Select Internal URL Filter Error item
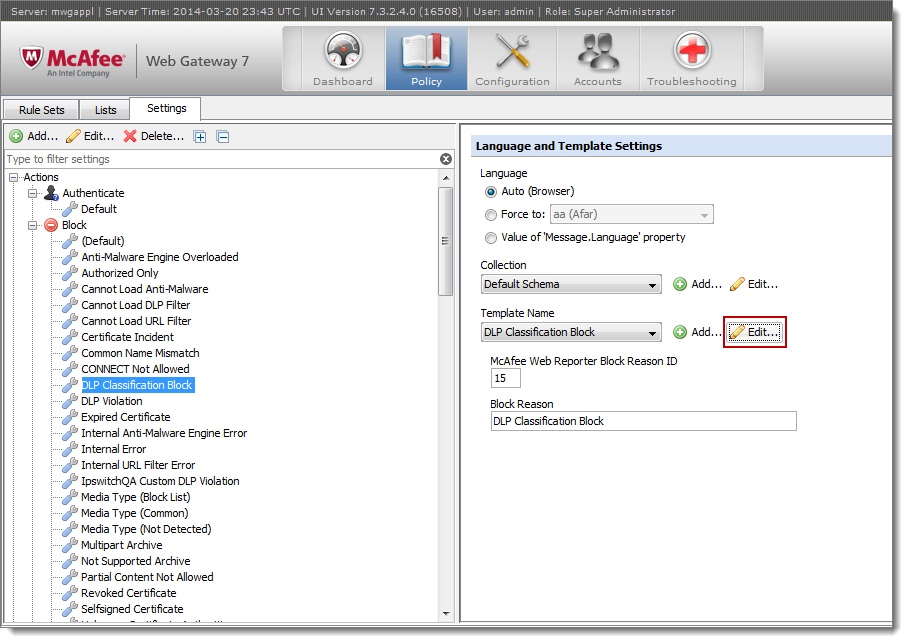This screenshot has height=643, width=908. click(138, 465)
